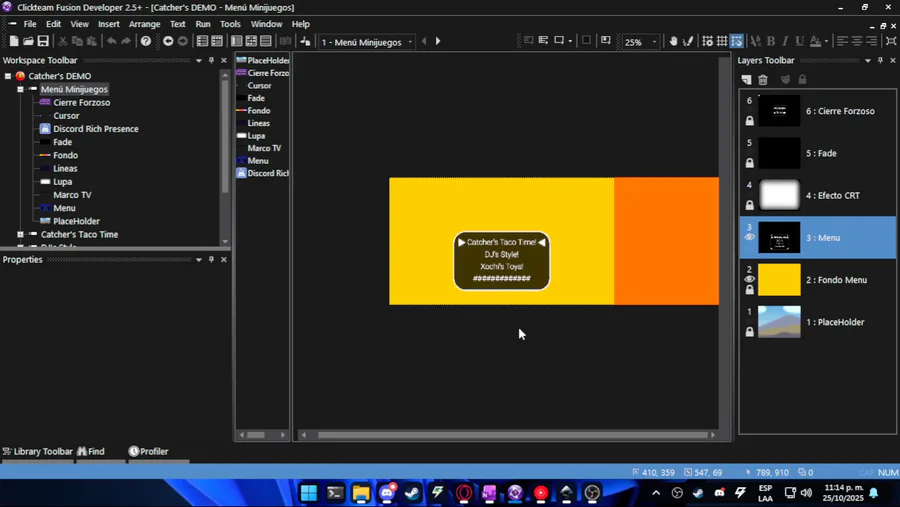Screen dimensions: 900x507
Task: Select Discord Rich Presence in workspace tree
Action: click(96, 129)
